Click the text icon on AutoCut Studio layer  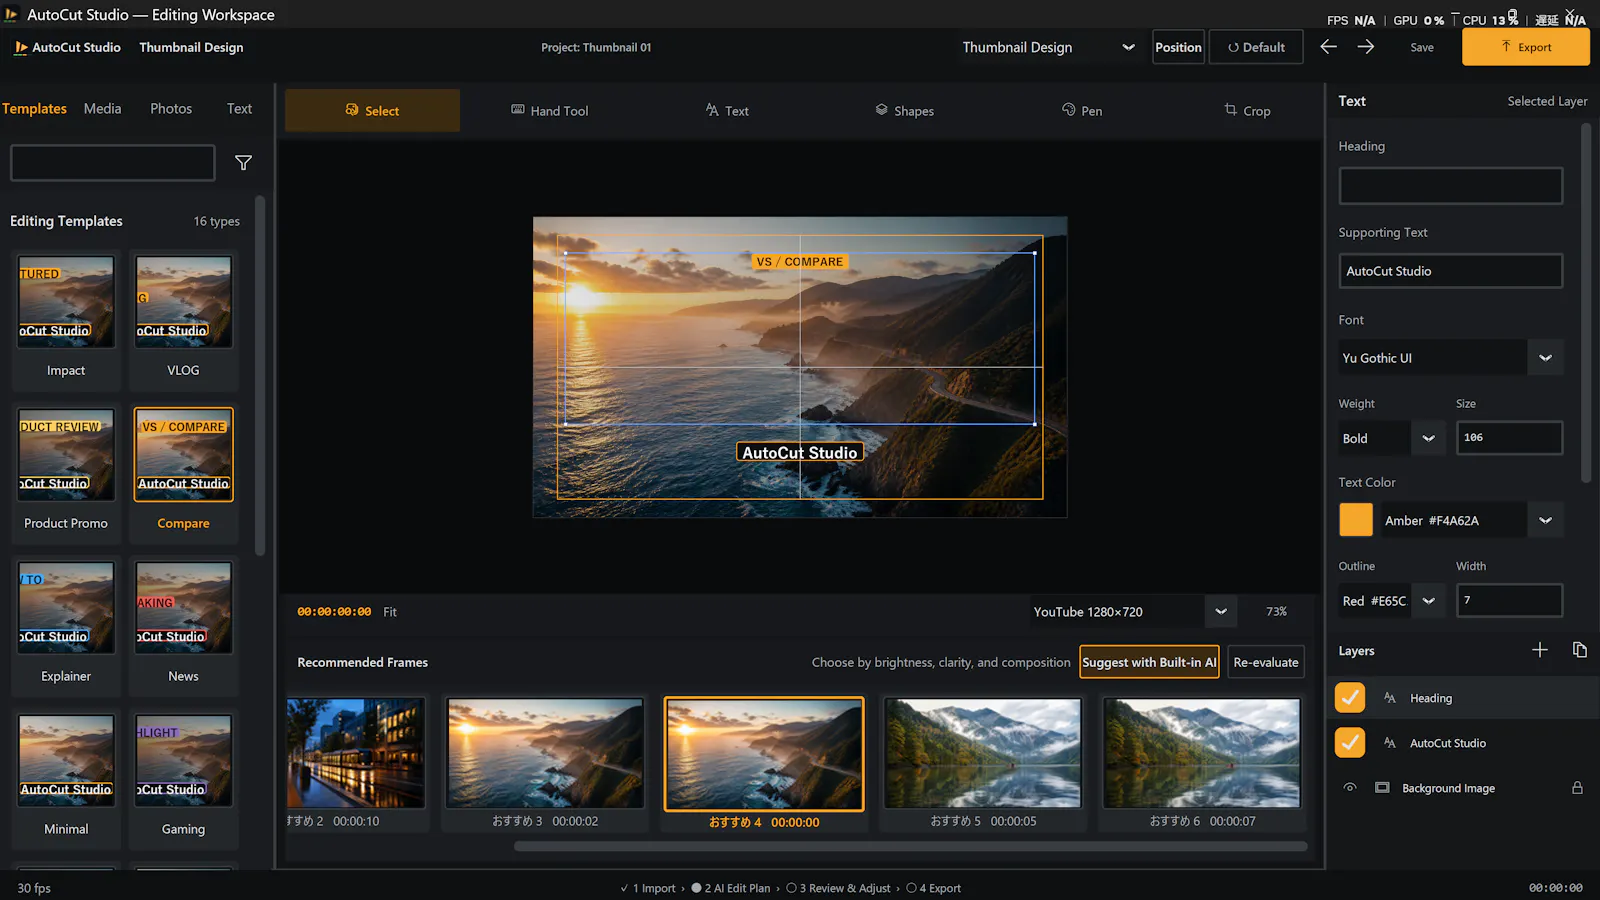(1390, 743)
